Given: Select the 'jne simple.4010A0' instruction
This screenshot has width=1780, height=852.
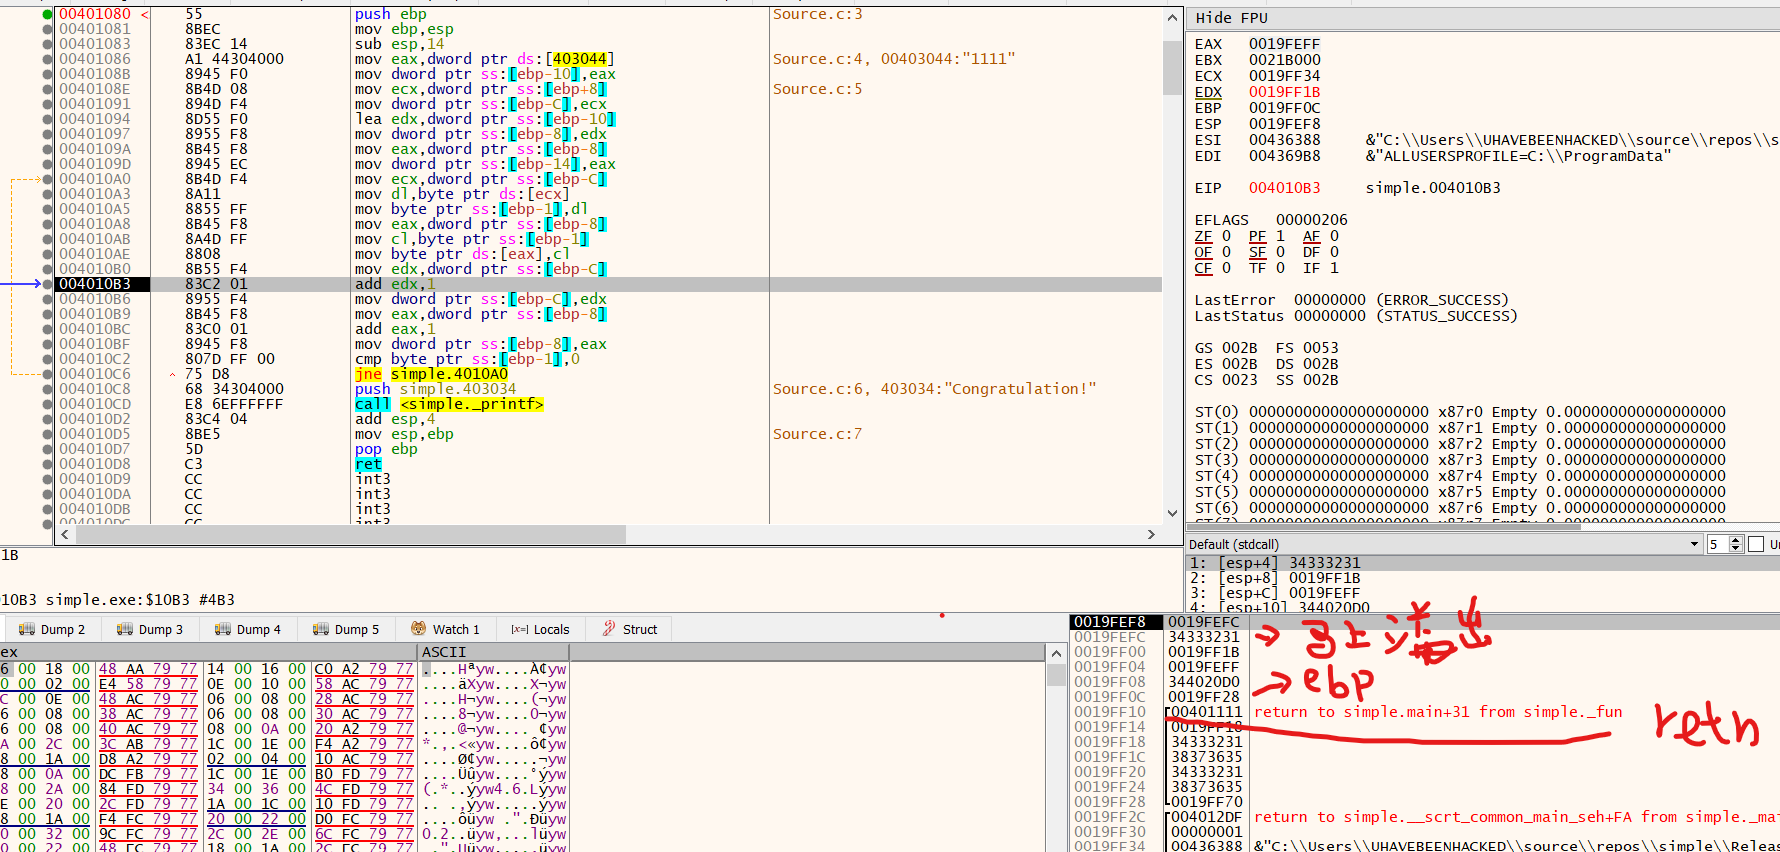Looking at the screenshot, I should 431,374.
